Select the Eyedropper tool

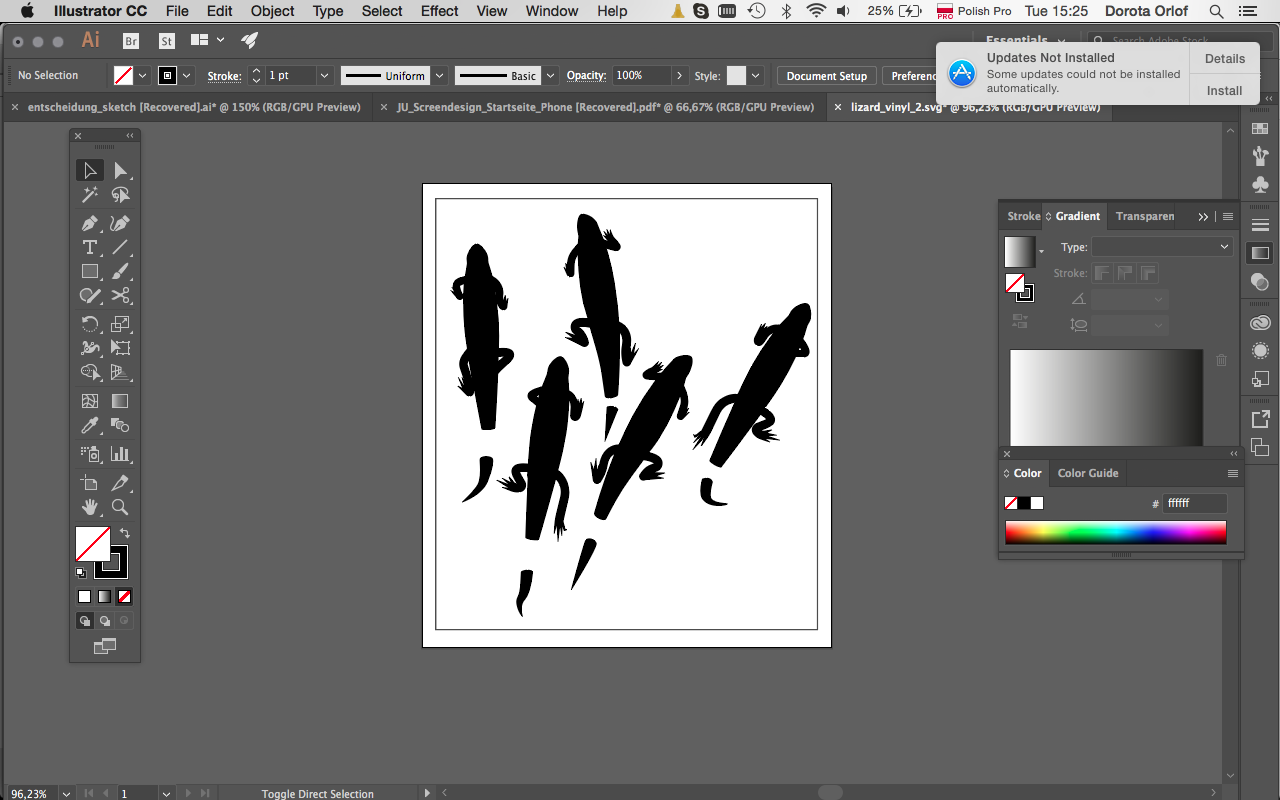(90, 424)
